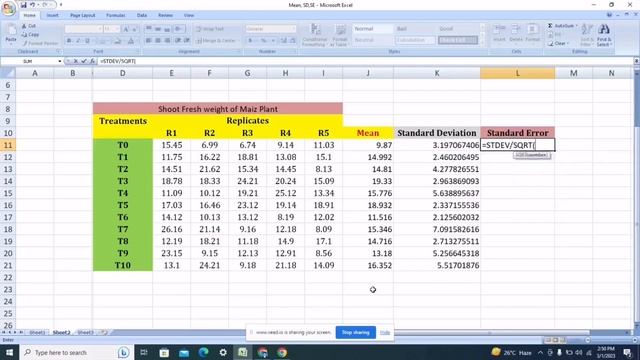Screen dimensions: 640x360
Task: Select column L header
Action: [518, 73]
